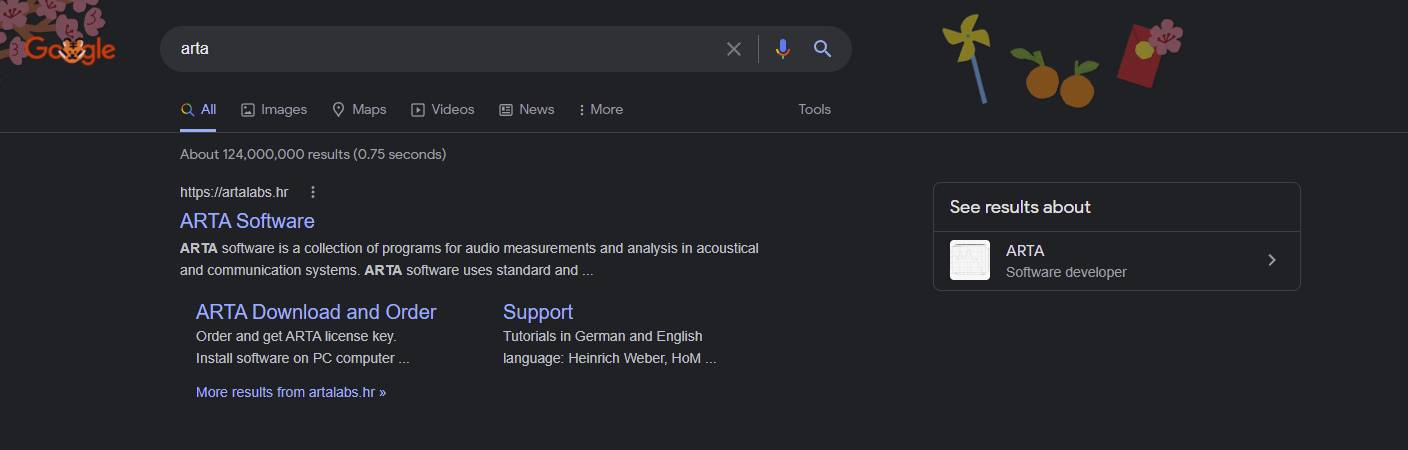1408x450 pixels.
Task: Start voice search with microphone icon
Action: [x=782, y=49]
